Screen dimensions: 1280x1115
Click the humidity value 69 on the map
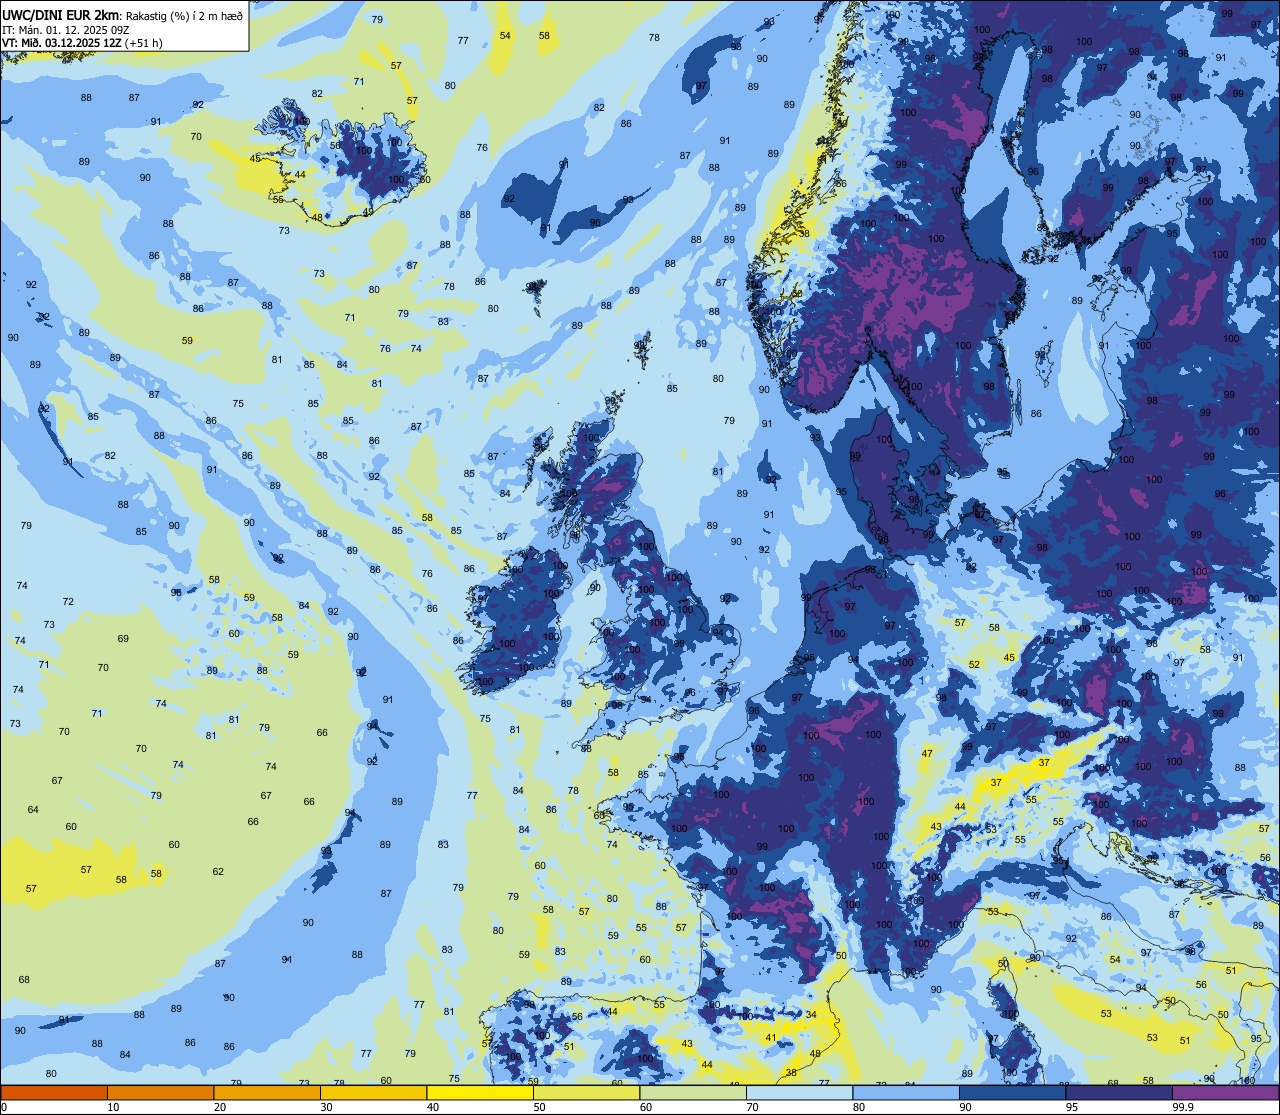pyautogui.click(x=123, y=639)
